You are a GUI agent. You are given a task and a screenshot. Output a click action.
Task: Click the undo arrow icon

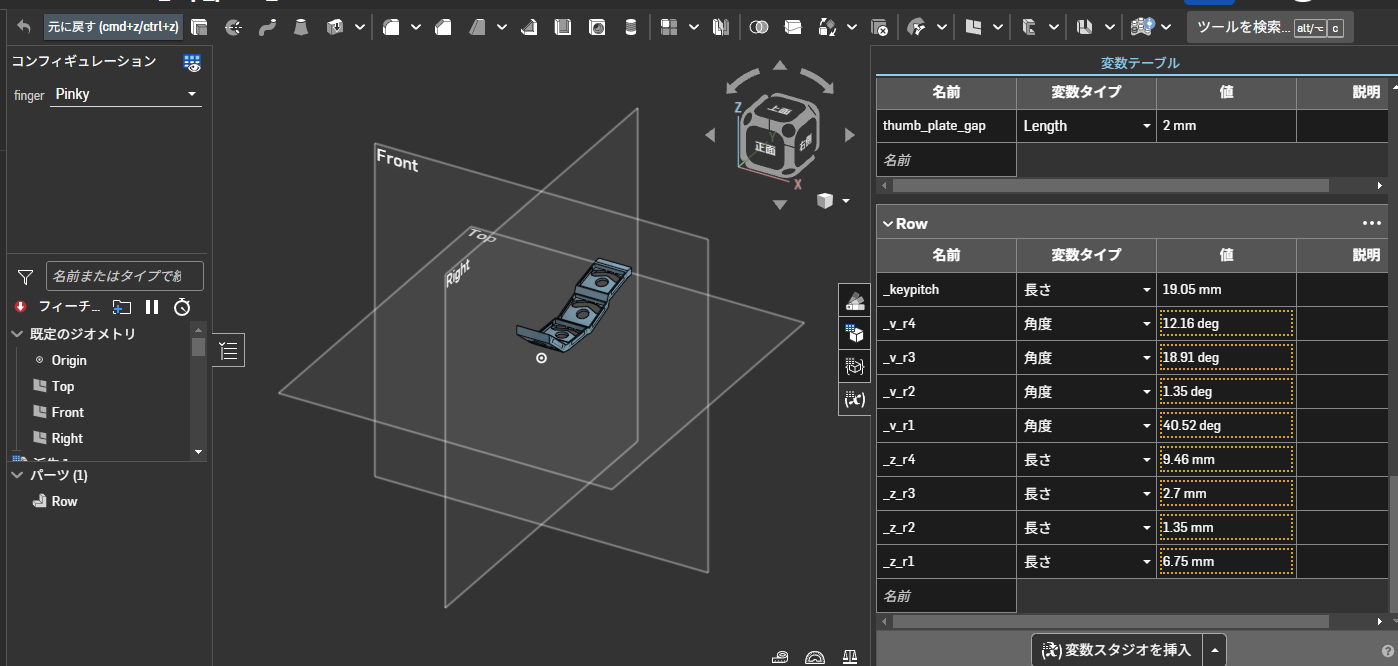pyautogui.click(x=24, y=27)
